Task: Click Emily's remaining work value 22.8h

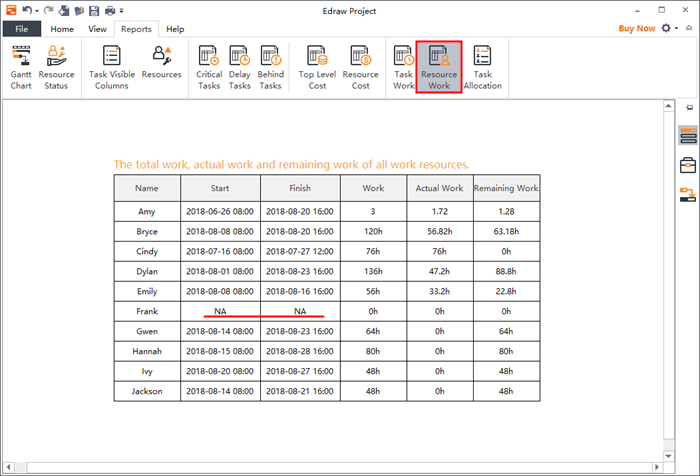Action: click(506, 291)
